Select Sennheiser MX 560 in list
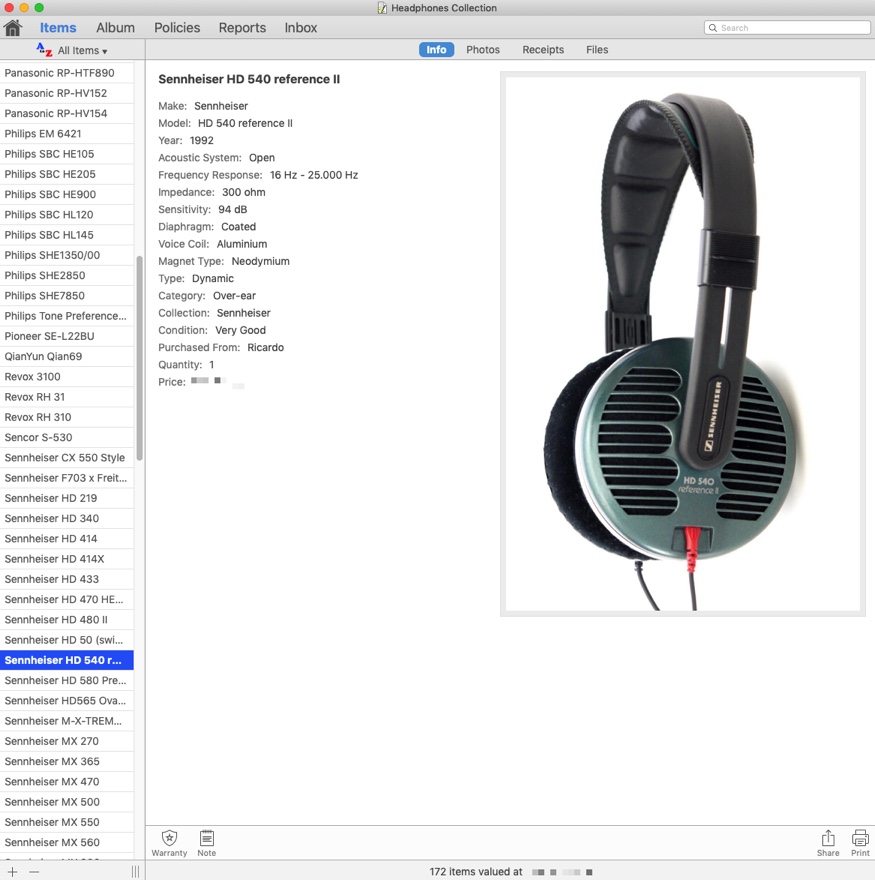Screen dimensions: 875x880 pyautogui.click(x=67, y=842)
